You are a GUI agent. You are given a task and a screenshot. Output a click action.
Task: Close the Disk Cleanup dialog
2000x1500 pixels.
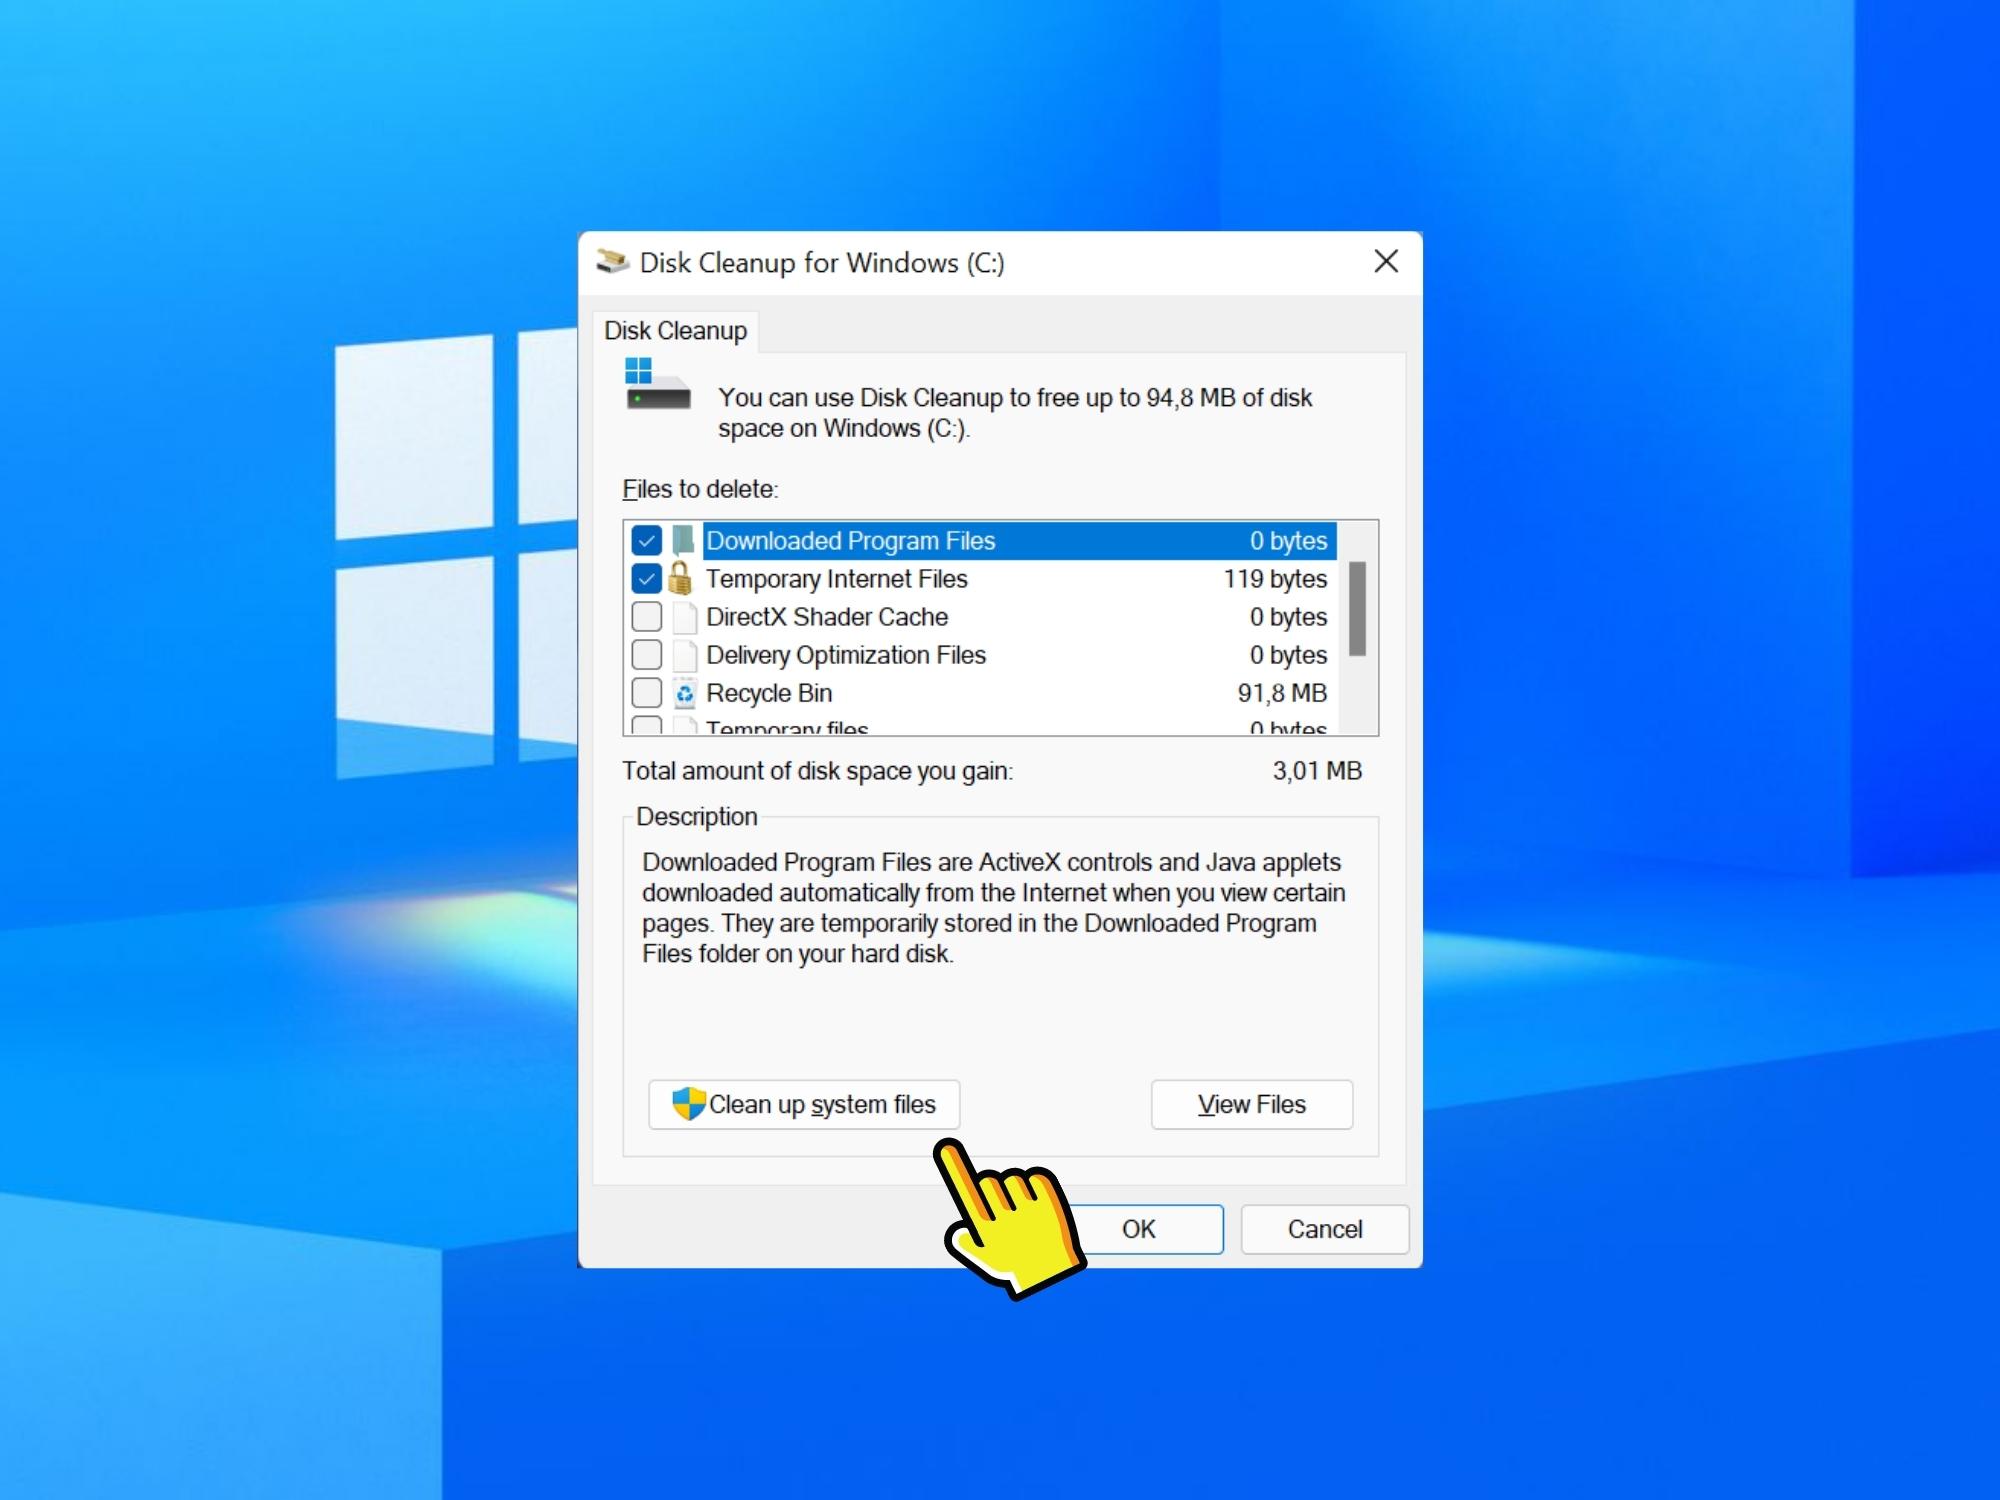click(x=1386, y=262)
